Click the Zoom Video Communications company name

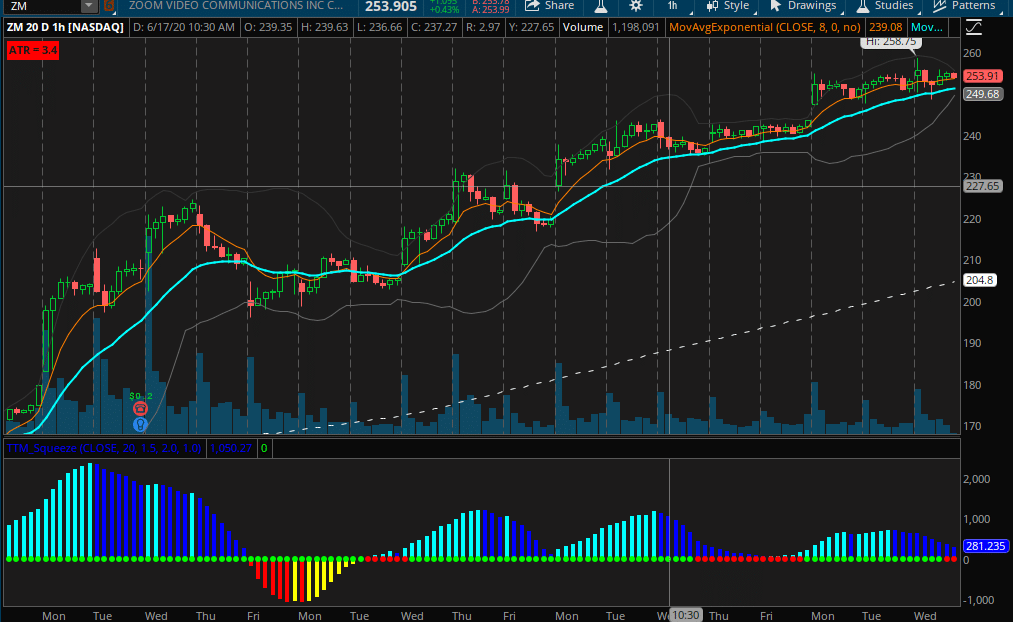coord(236,6)
